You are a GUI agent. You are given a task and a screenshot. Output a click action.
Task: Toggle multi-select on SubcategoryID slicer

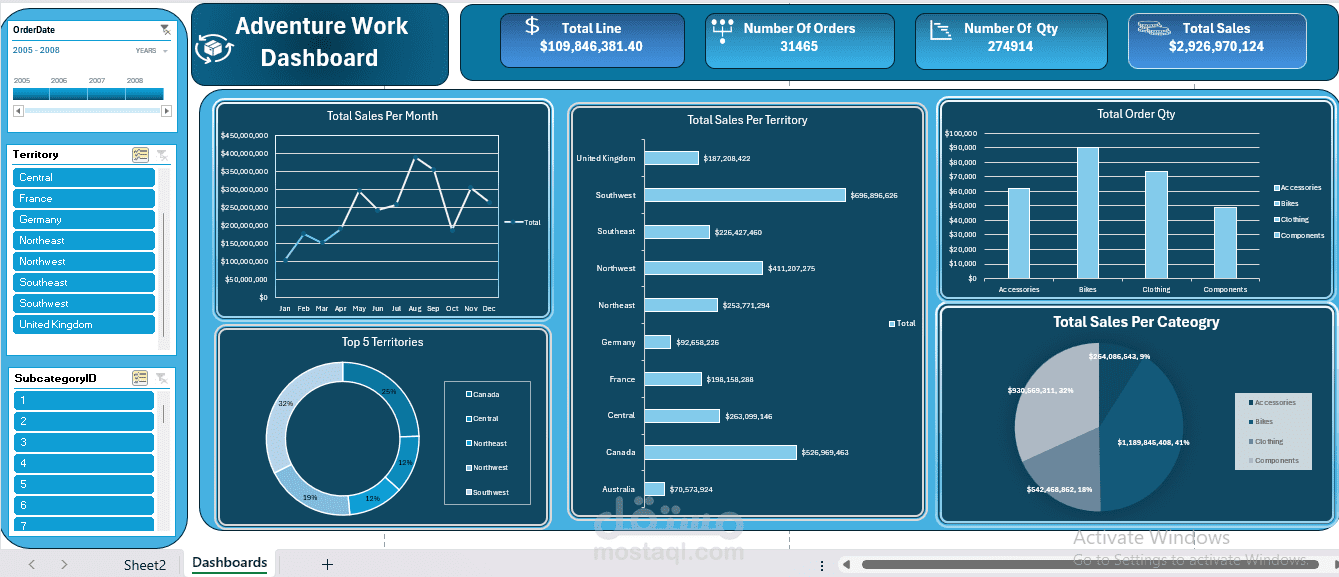[141, 378]
